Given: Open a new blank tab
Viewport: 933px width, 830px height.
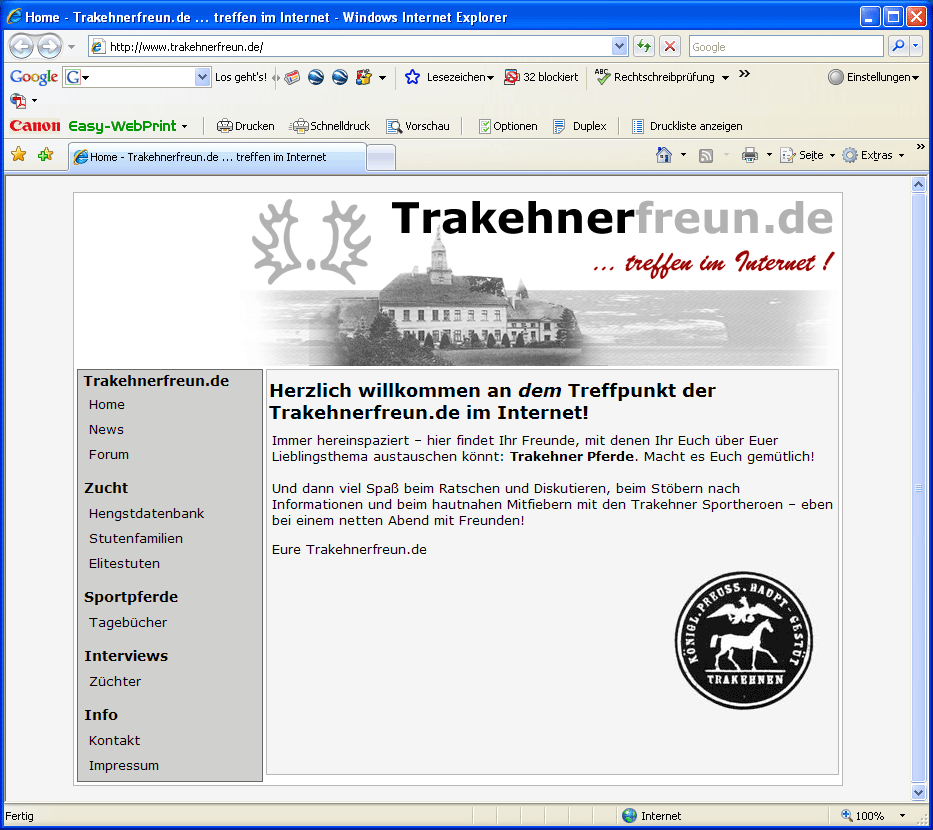Looking at the screenshot, I should pyautogui.click(x=381, y=158).
